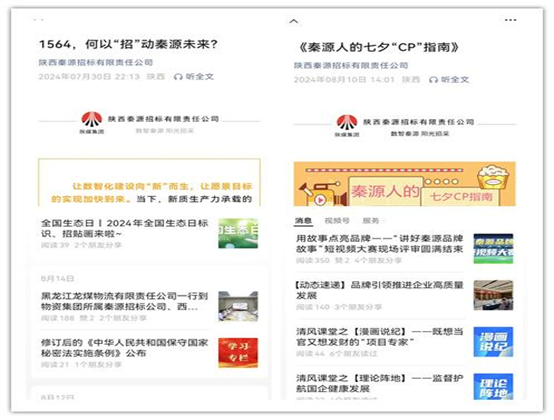554x420 pixels.
Task: Click 阅读 350 stats under 用故事点亮品牌 article
Action: tap(313, 261)
